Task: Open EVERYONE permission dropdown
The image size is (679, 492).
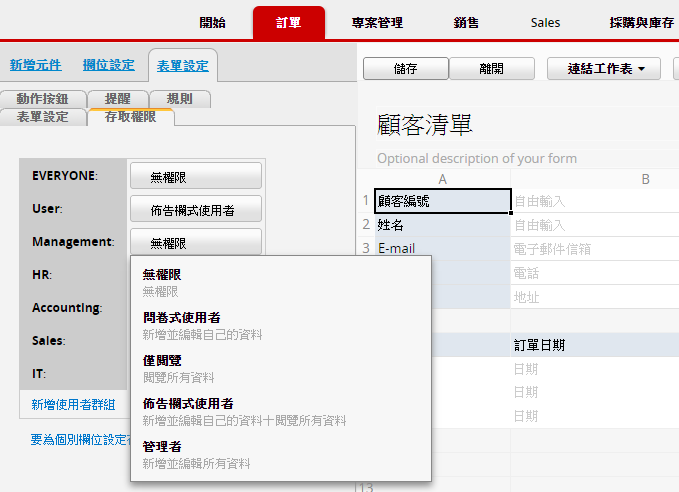Action: click(x=196, y=176)
